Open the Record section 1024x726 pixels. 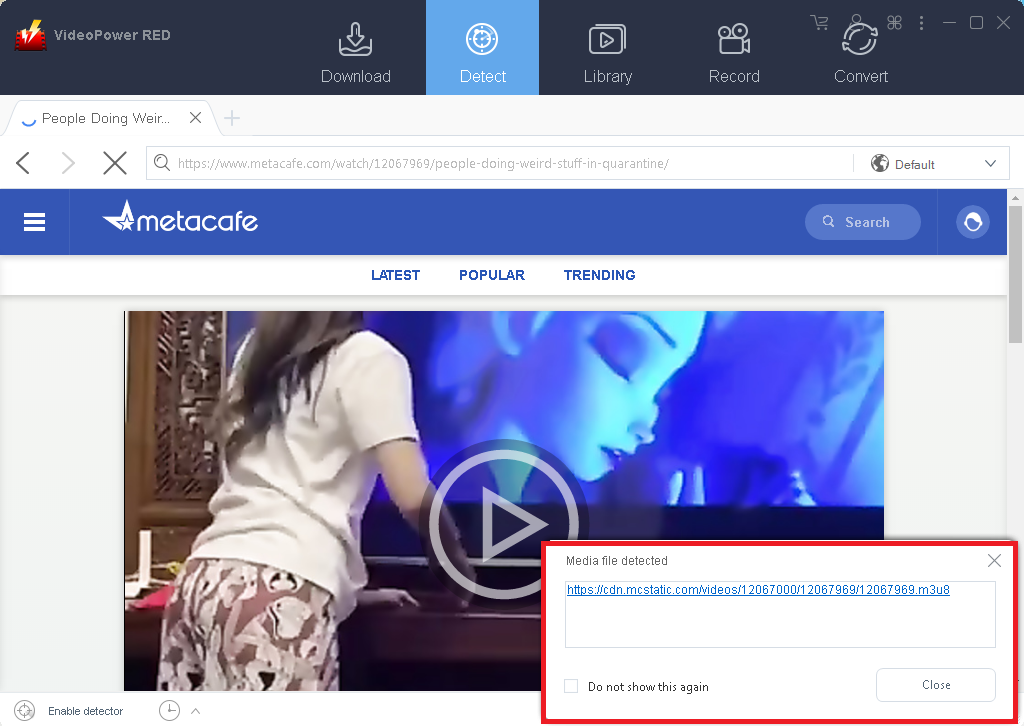point(734,50)
